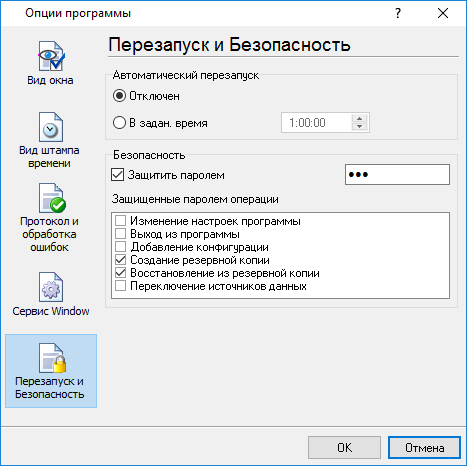
Task: Open the Вид окна settings page icon
Action: pos(51,56)
